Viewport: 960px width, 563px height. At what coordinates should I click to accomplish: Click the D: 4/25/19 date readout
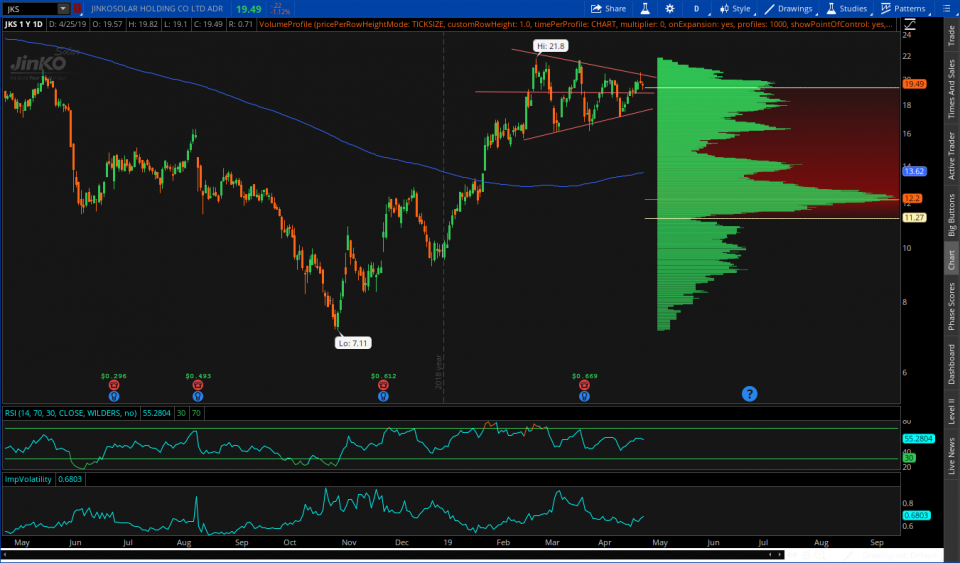click(67, 24)
